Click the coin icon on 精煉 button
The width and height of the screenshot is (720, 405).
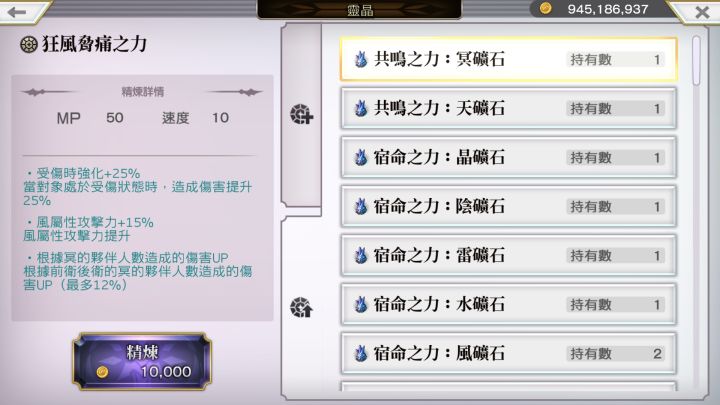tap(102, 371)
